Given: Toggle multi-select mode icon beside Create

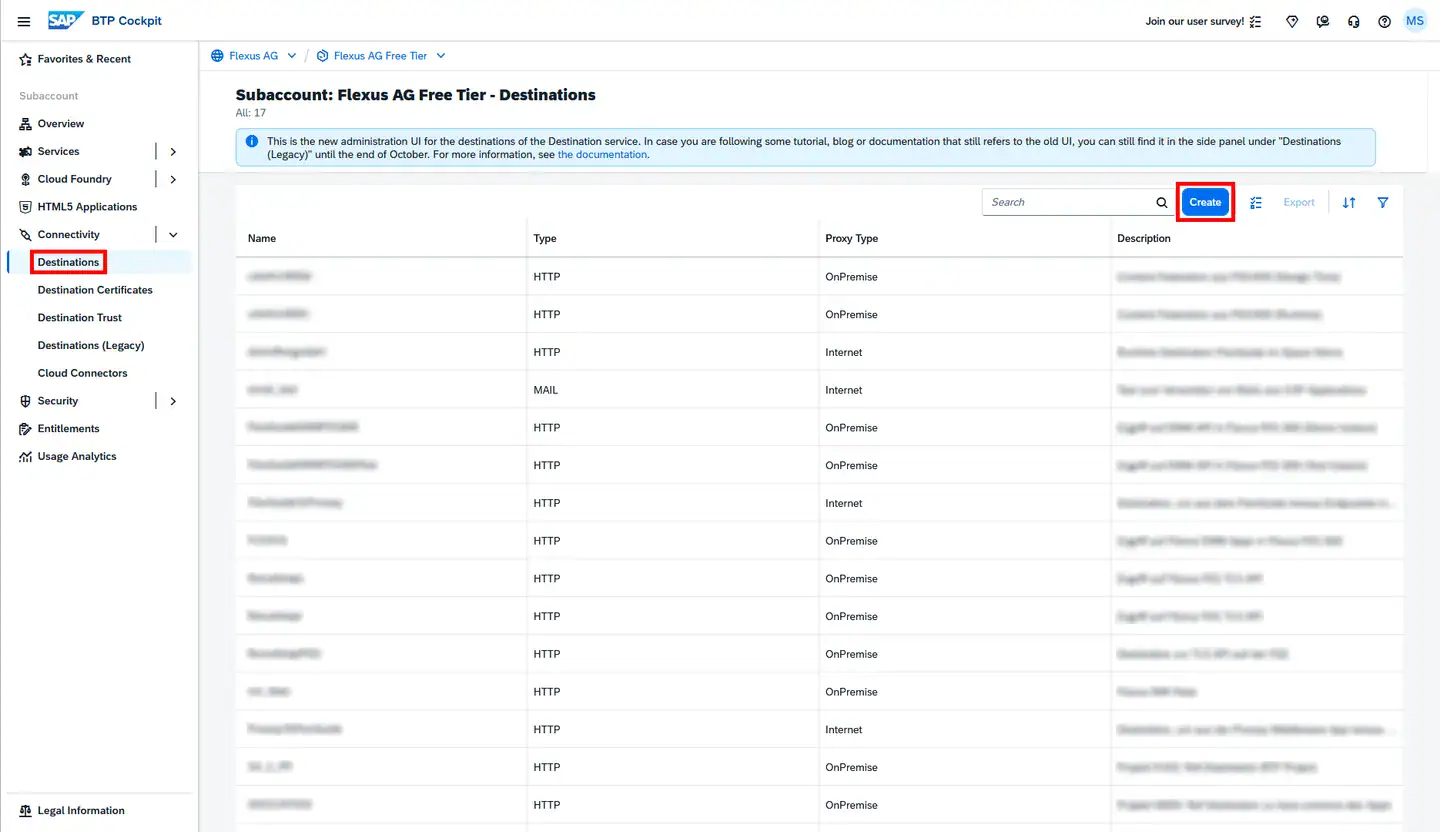Looking at the screenshot, I should click(x=1257, y=202).
